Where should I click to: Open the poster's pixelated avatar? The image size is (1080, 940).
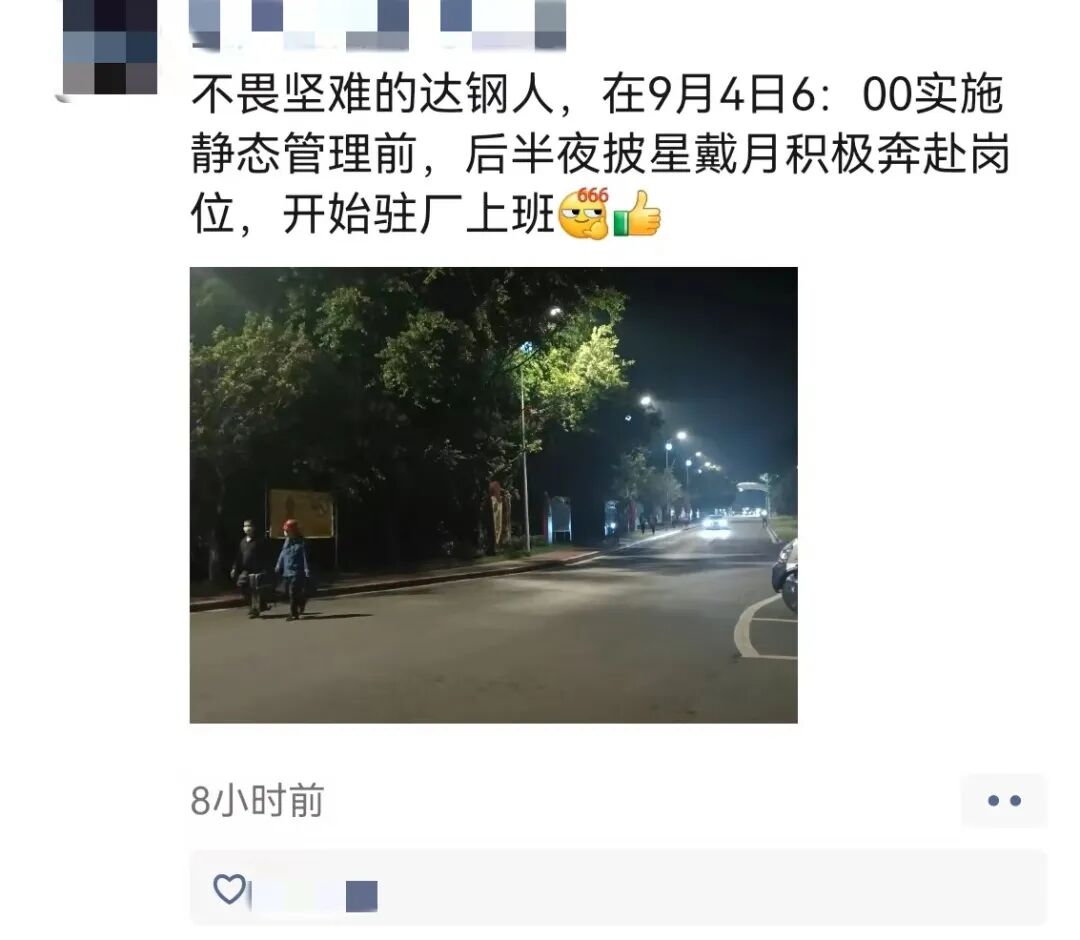pos(110,47)
